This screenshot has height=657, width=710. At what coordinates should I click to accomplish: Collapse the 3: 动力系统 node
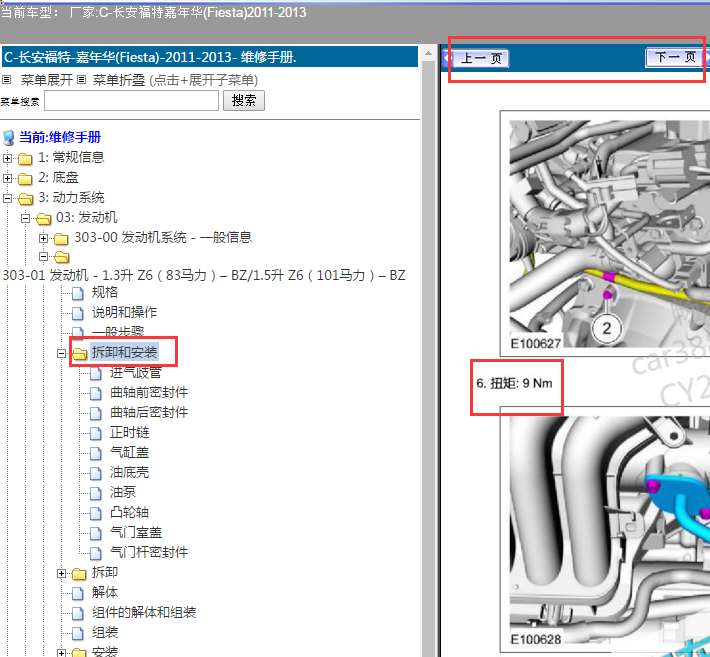7,198
